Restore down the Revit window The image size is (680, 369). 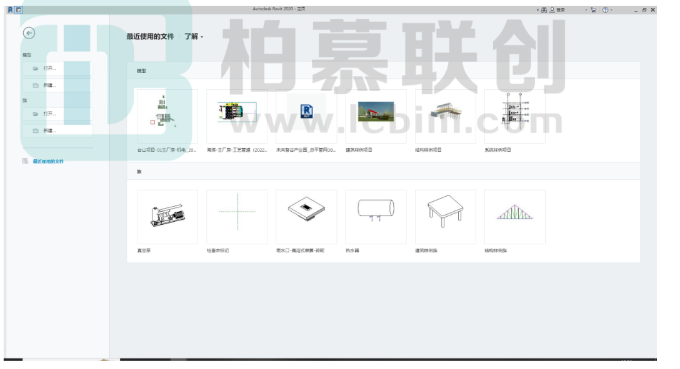pyautogui.click(x=644, y=10)
